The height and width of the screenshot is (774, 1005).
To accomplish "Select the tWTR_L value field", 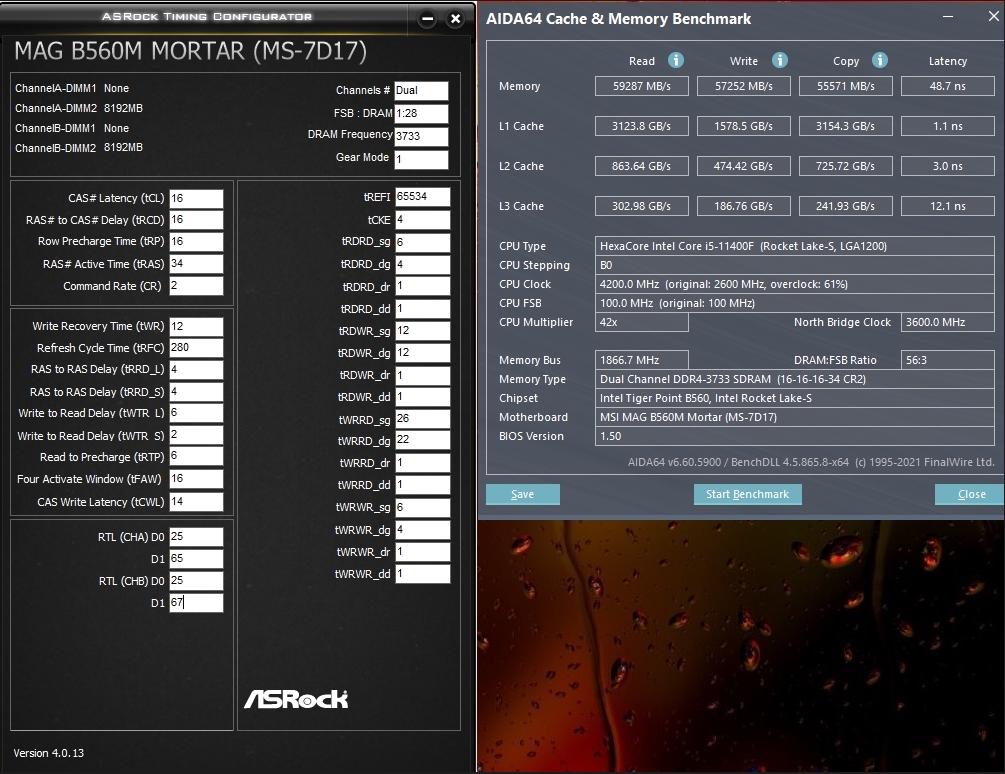I will (x=196, y=413).
